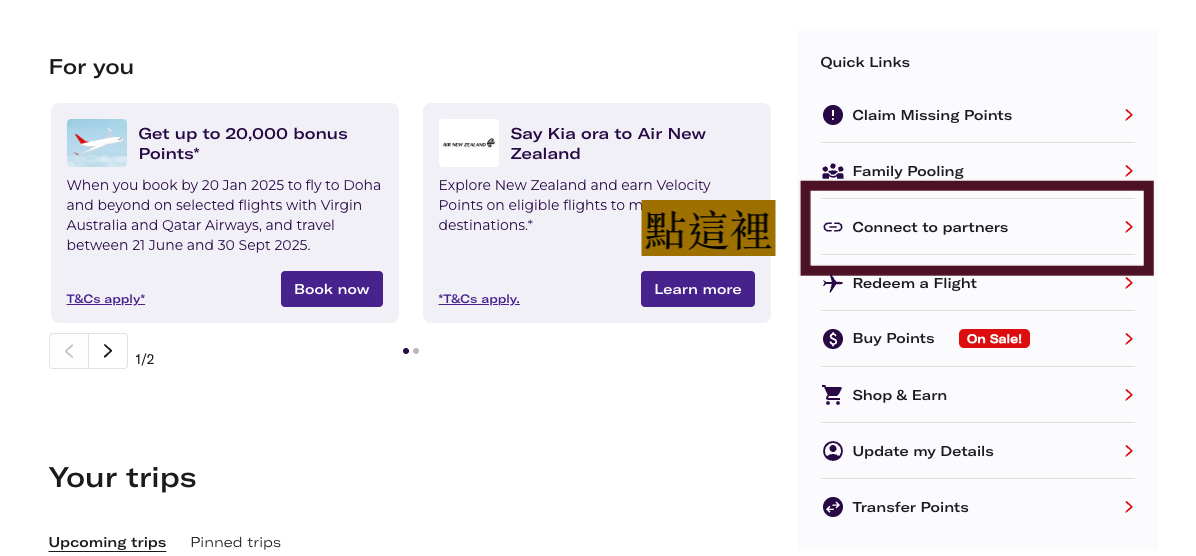Viewport: 1196px width, 556px height.
Task: Click the Family Pooling people icon
Action: coord(832,171)
